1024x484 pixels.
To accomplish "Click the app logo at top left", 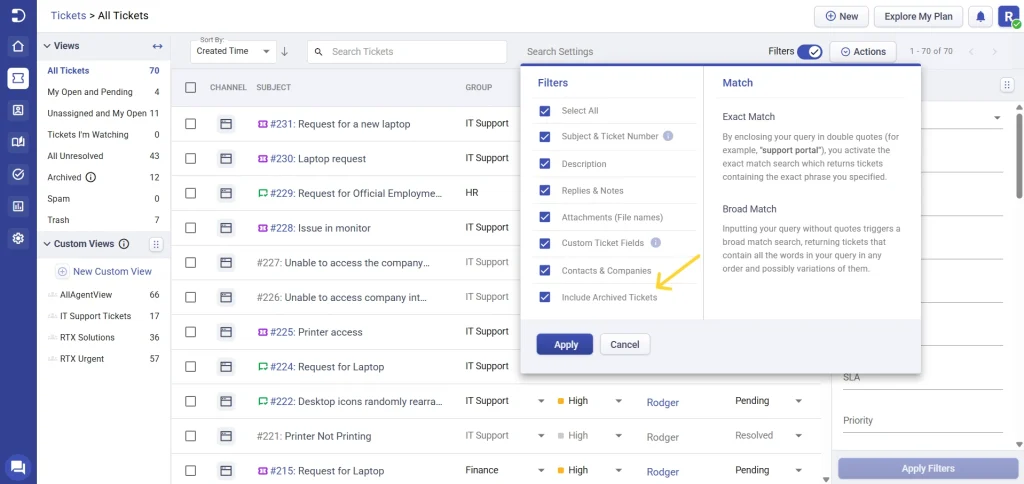I will point(18,15).
